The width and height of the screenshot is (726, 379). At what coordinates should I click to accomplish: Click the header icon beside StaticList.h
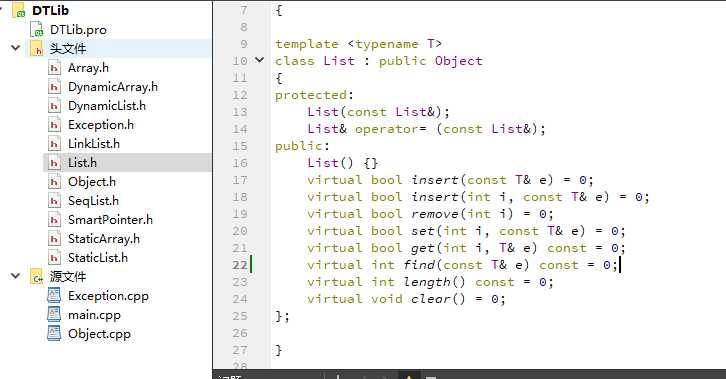[x=54, y=258]
